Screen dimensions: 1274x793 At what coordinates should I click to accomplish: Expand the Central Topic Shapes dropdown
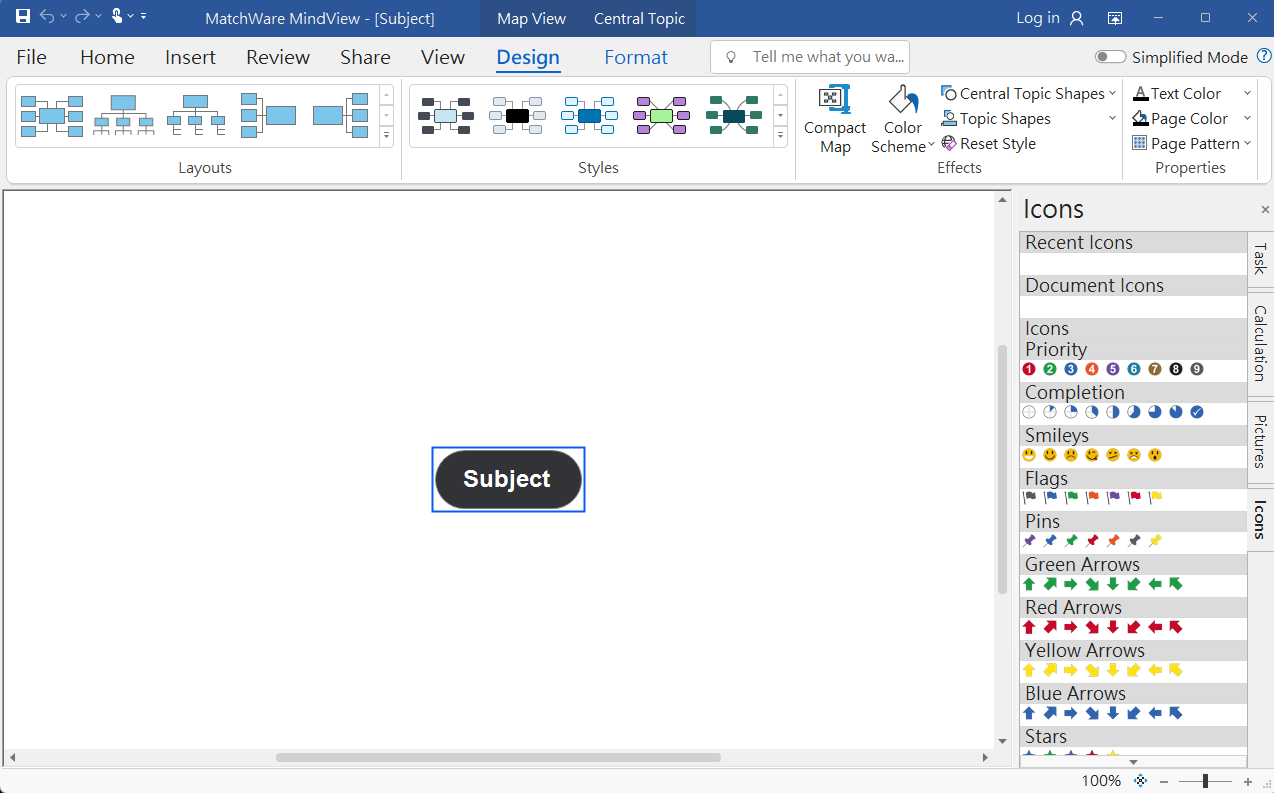click(1112, 94)
